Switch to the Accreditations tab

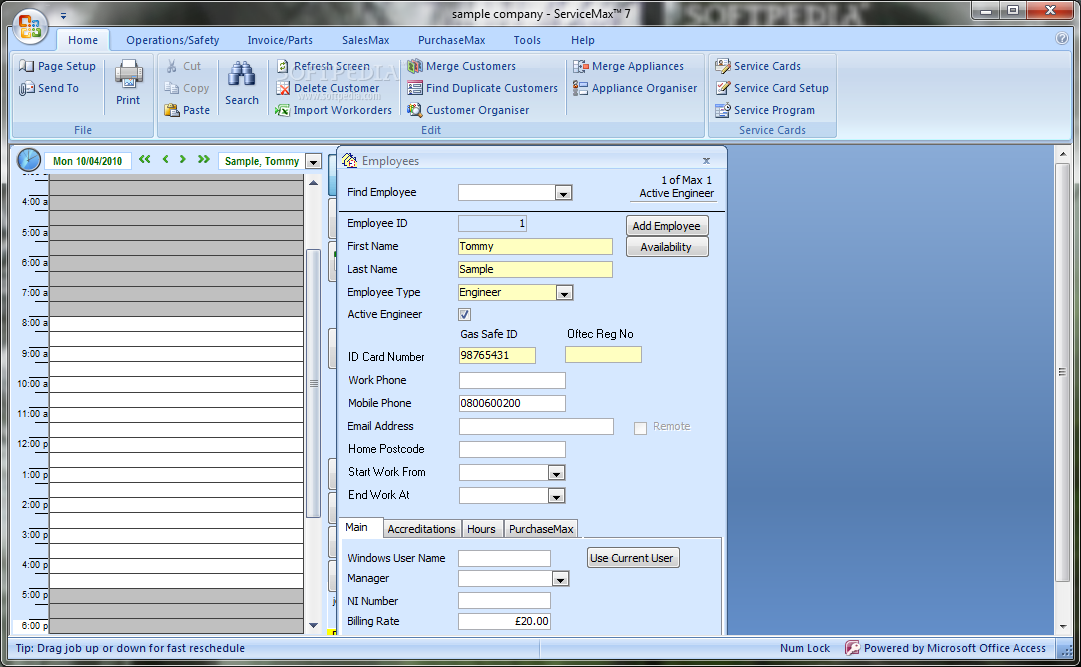point(421,529)
